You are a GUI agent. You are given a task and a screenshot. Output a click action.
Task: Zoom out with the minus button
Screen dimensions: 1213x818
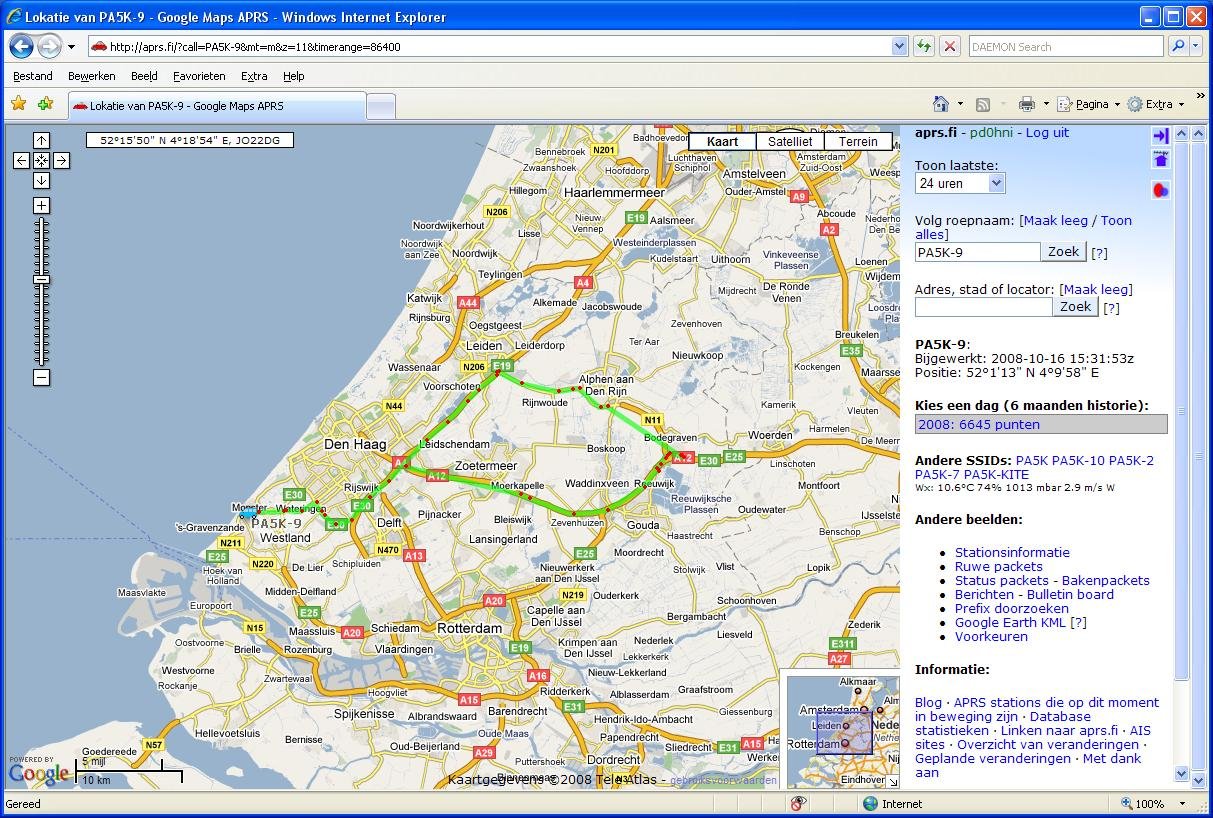click(x=41, y=378)
